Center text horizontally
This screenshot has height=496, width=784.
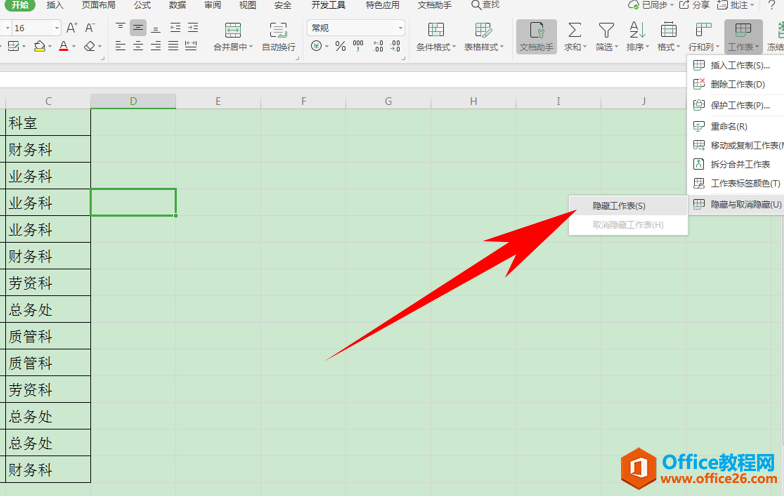[138, 46]
